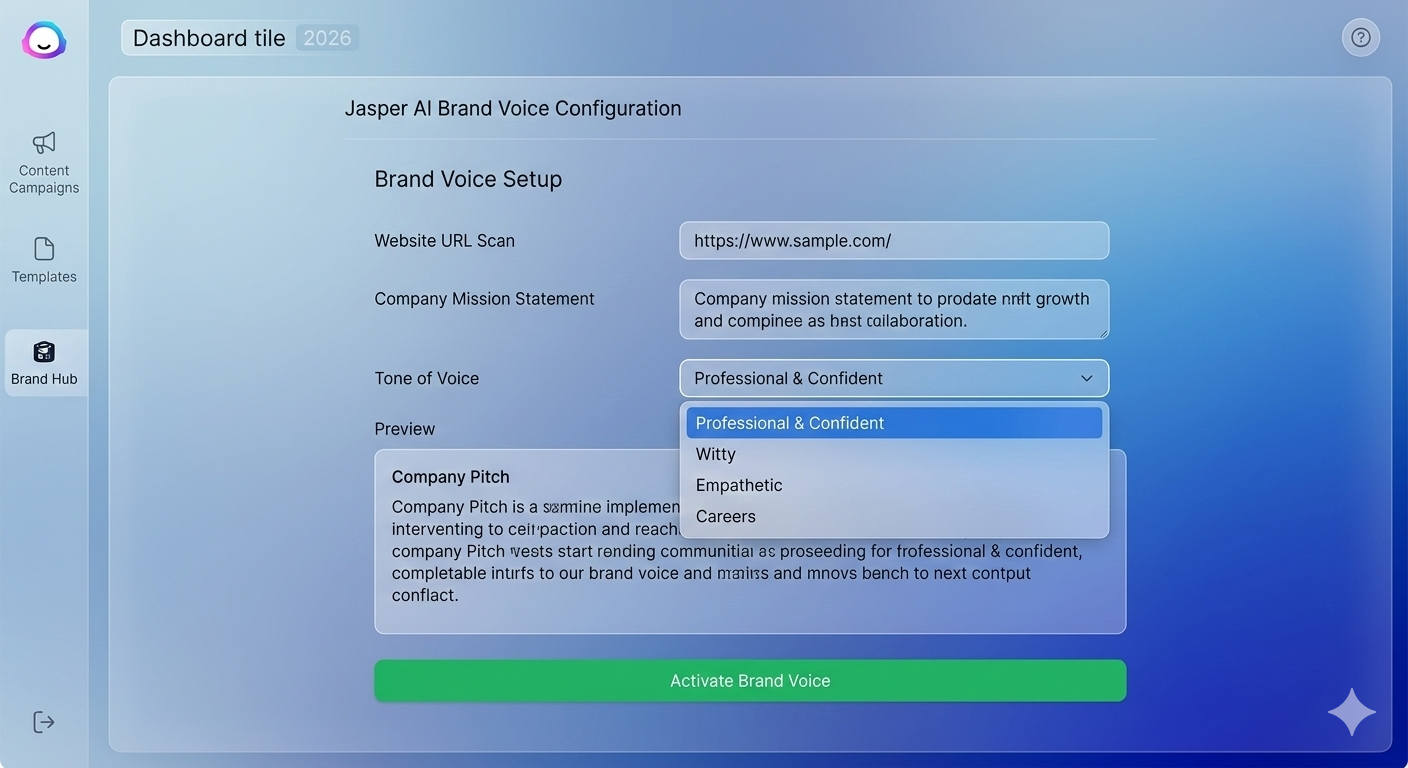Choose the Careers tone option
The width and height of the screenshot is (1408, 768).
(x=894, y=516)
